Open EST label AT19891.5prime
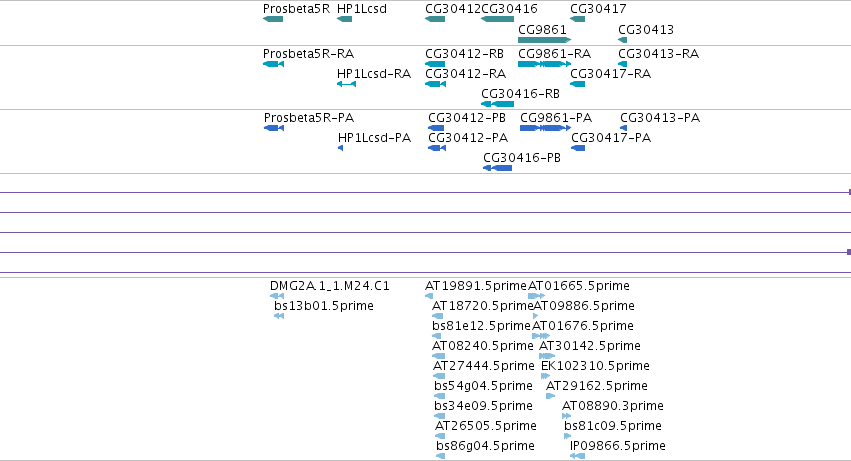 [476, 286]
